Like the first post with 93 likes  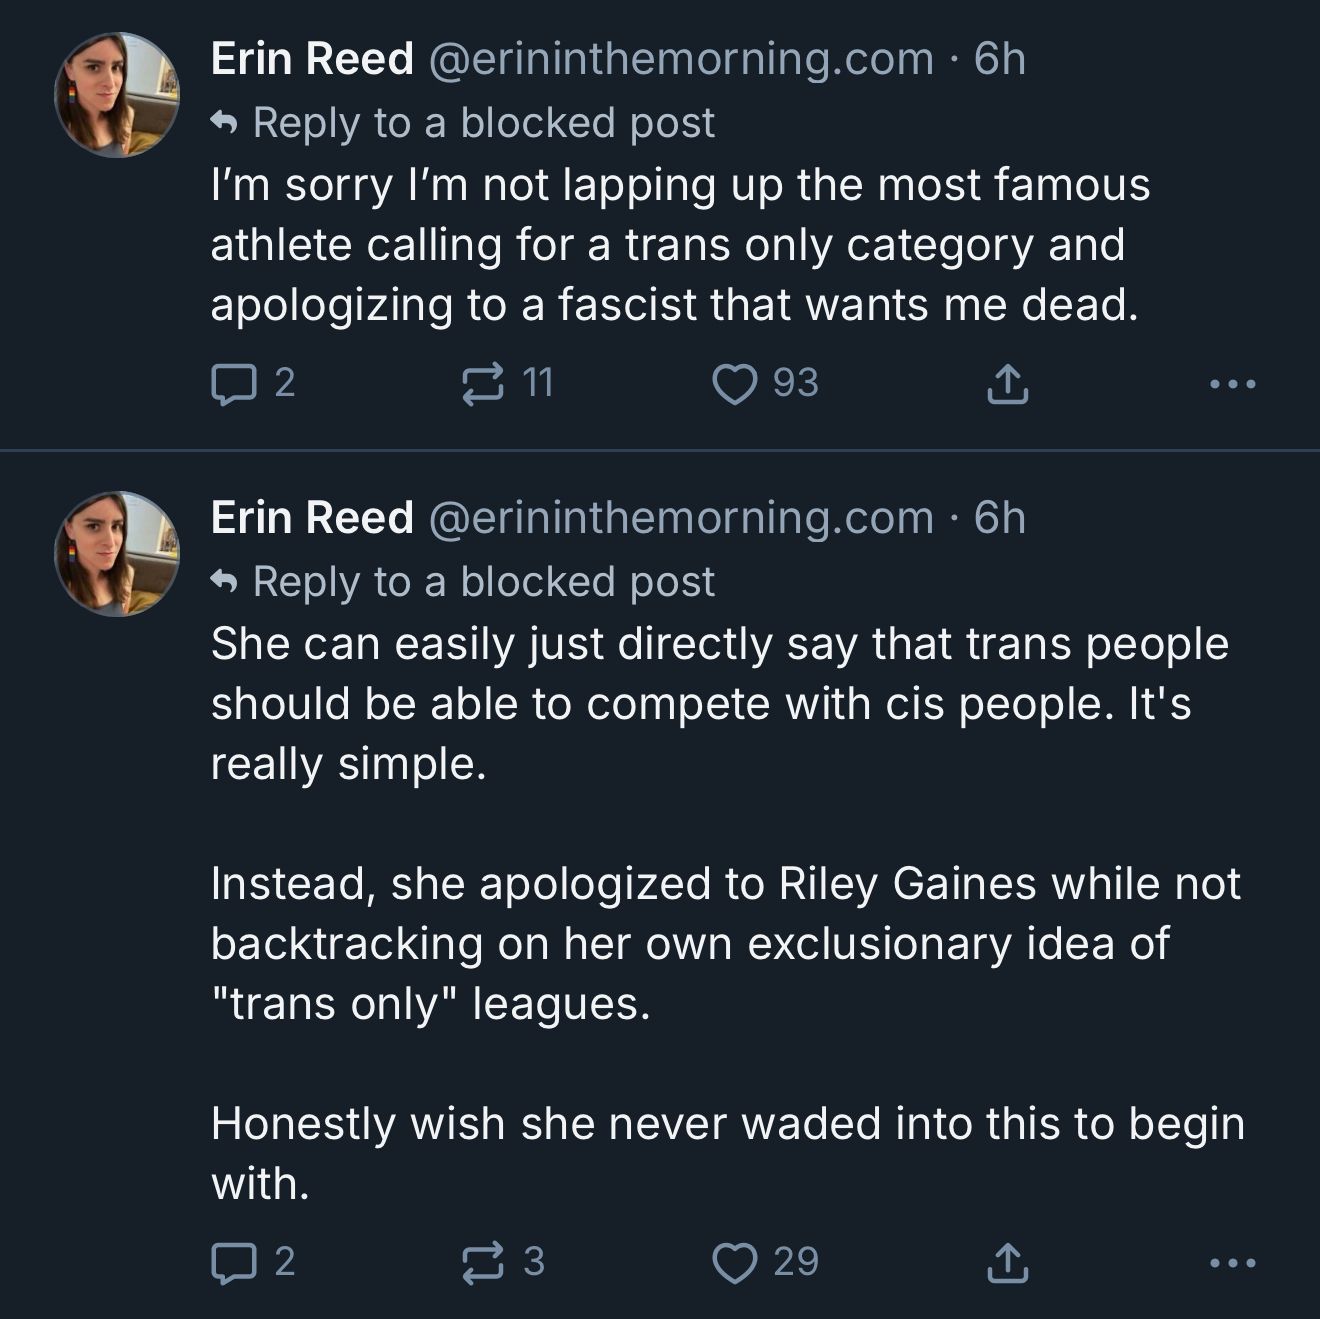(734, 384)
